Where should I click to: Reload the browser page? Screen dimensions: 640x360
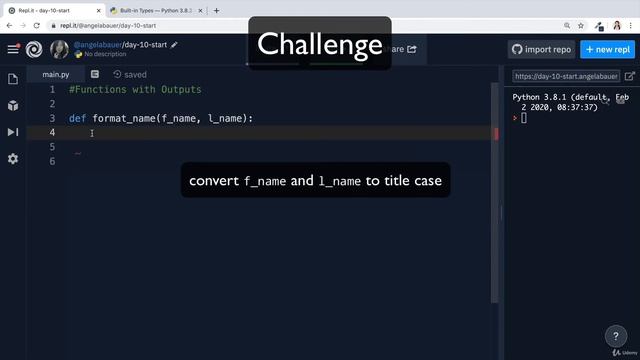pos(37,25)
